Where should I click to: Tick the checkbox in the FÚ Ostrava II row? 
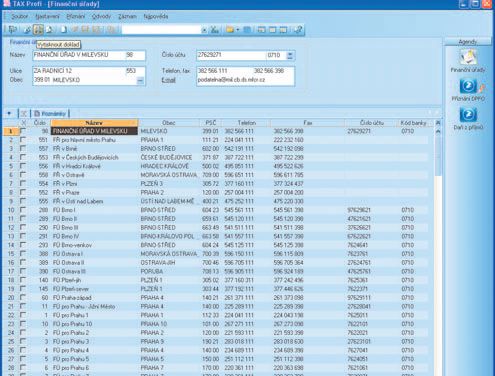click(x=23, y=262)
